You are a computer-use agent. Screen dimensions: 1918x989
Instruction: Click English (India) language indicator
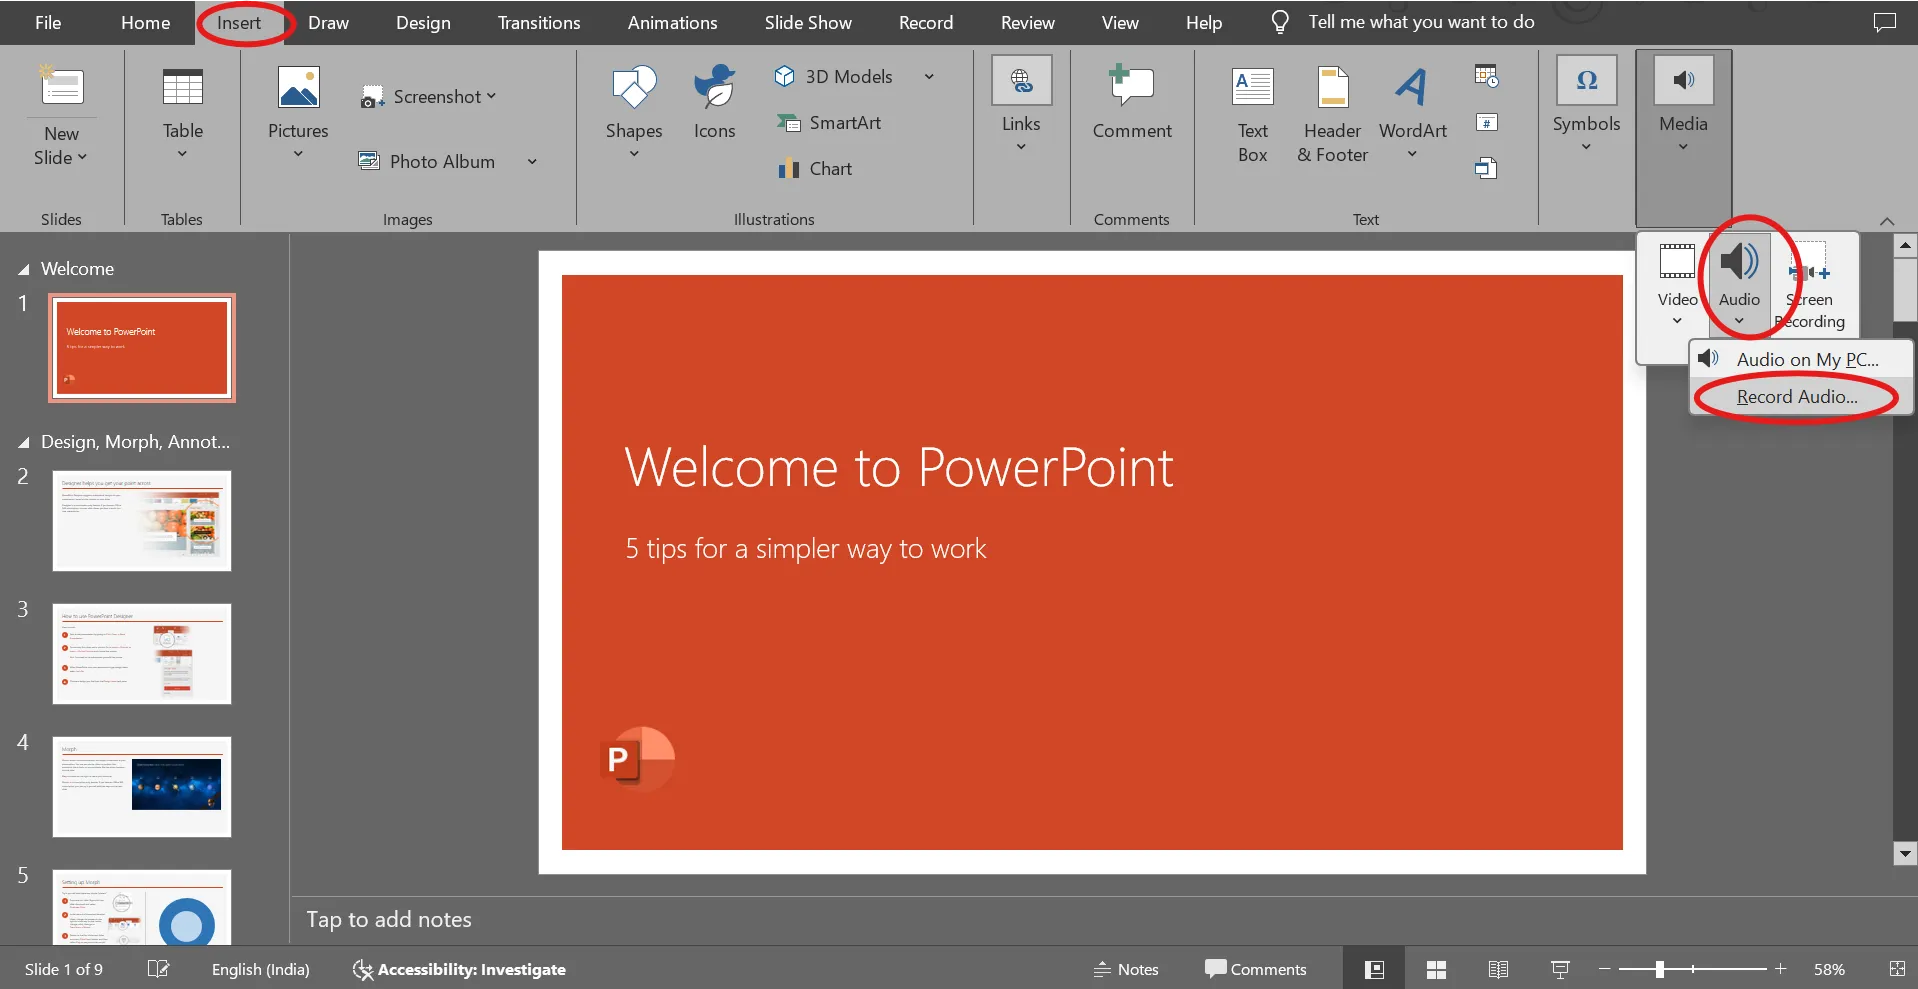point(260,969)
